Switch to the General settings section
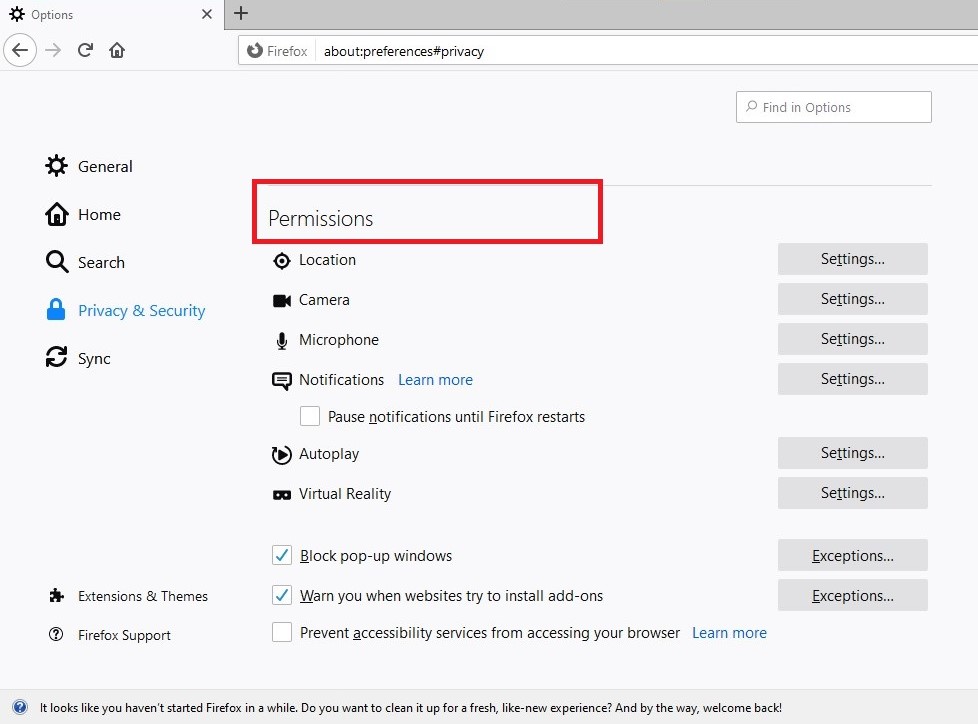The image size is (978, 724). (x=105, y=166)
